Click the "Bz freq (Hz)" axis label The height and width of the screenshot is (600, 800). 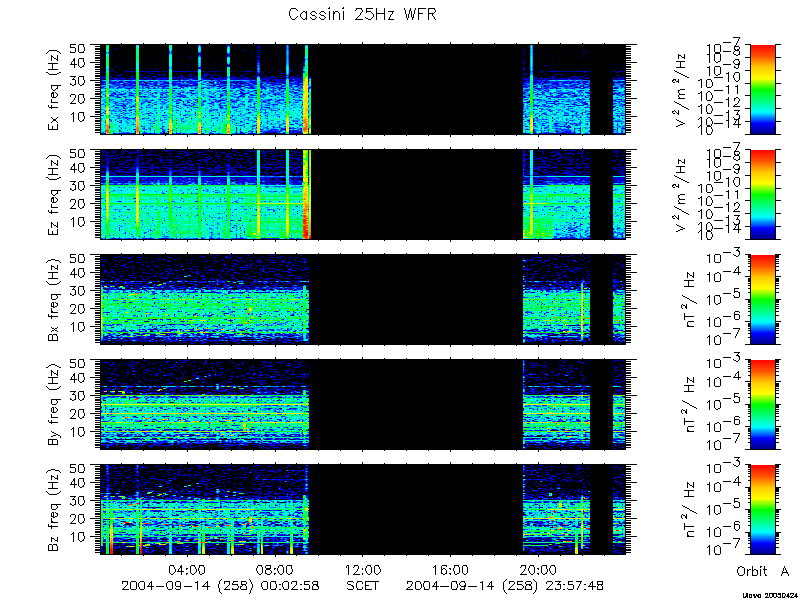[55, 509]
